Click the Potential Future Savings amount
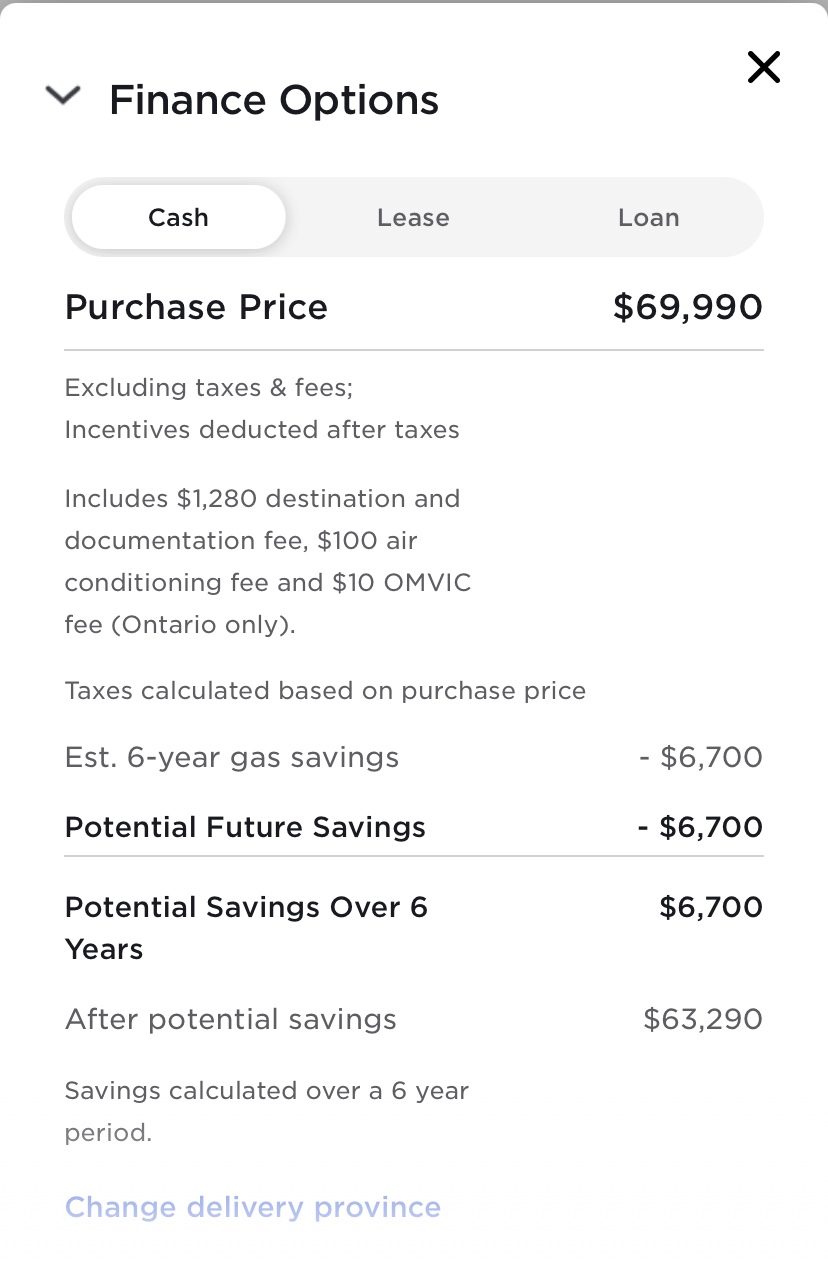This screenshot has width=828, height=1262. pyautogui.click(x=700, y=827)
